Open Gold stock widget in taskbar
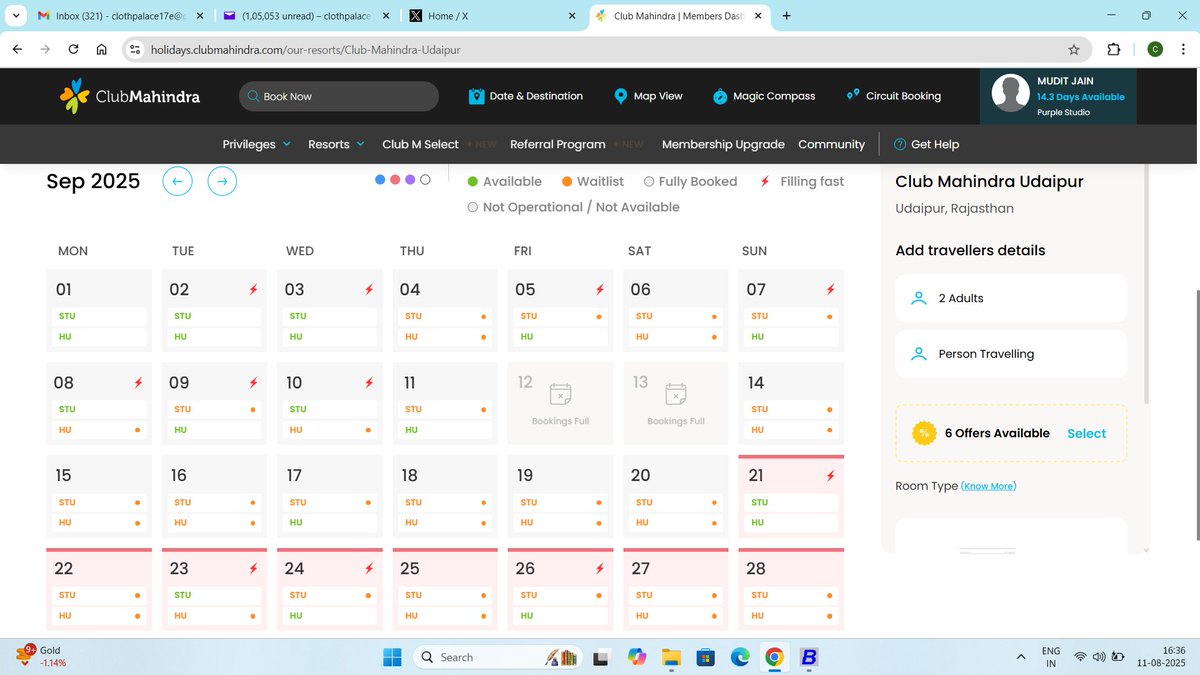The height and width of the screenshot is (675, 1200). pyautogui.click(x=40, y=657)
